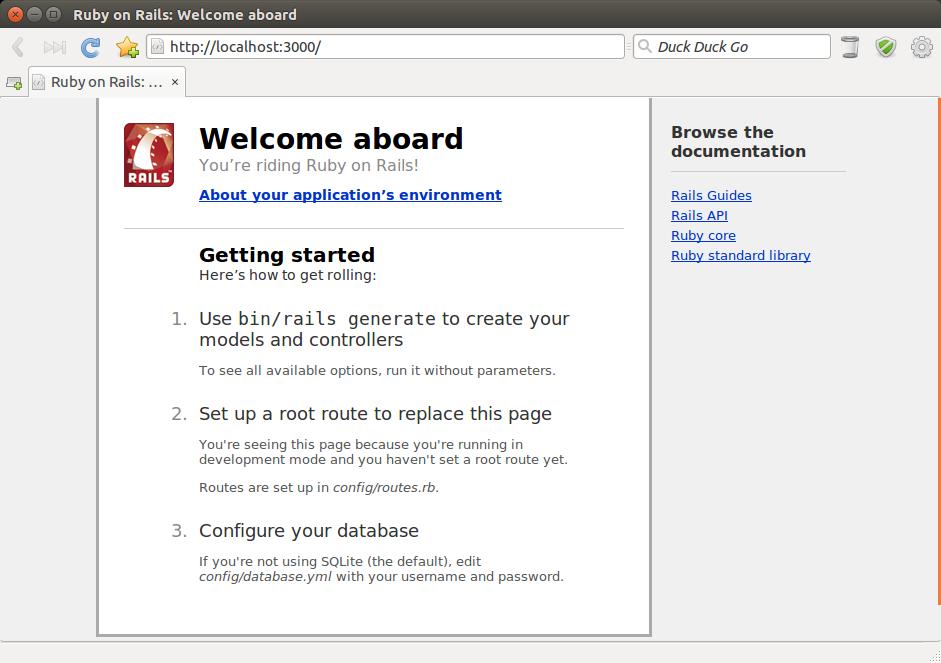Screen dimensions: 941x663
Task: Open the Rails API link
Action: click(x=699, y=215)
